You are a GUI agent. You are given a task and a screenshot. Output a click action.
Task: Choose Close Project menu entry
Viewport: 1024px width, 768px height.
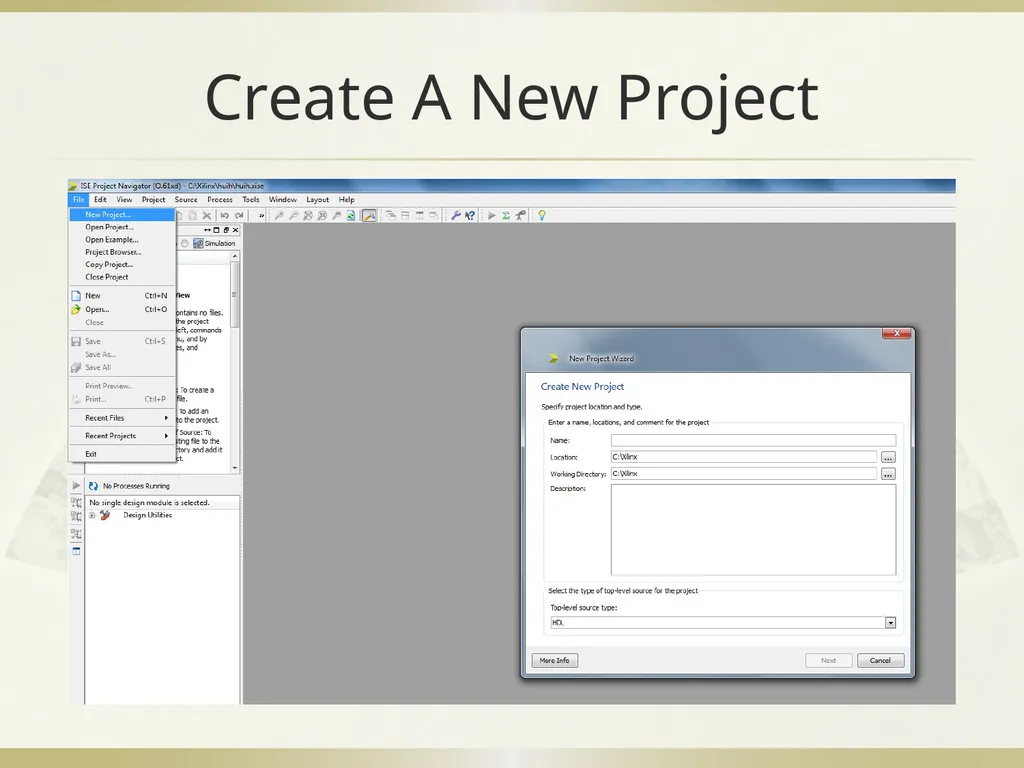[x=122, y=277]
